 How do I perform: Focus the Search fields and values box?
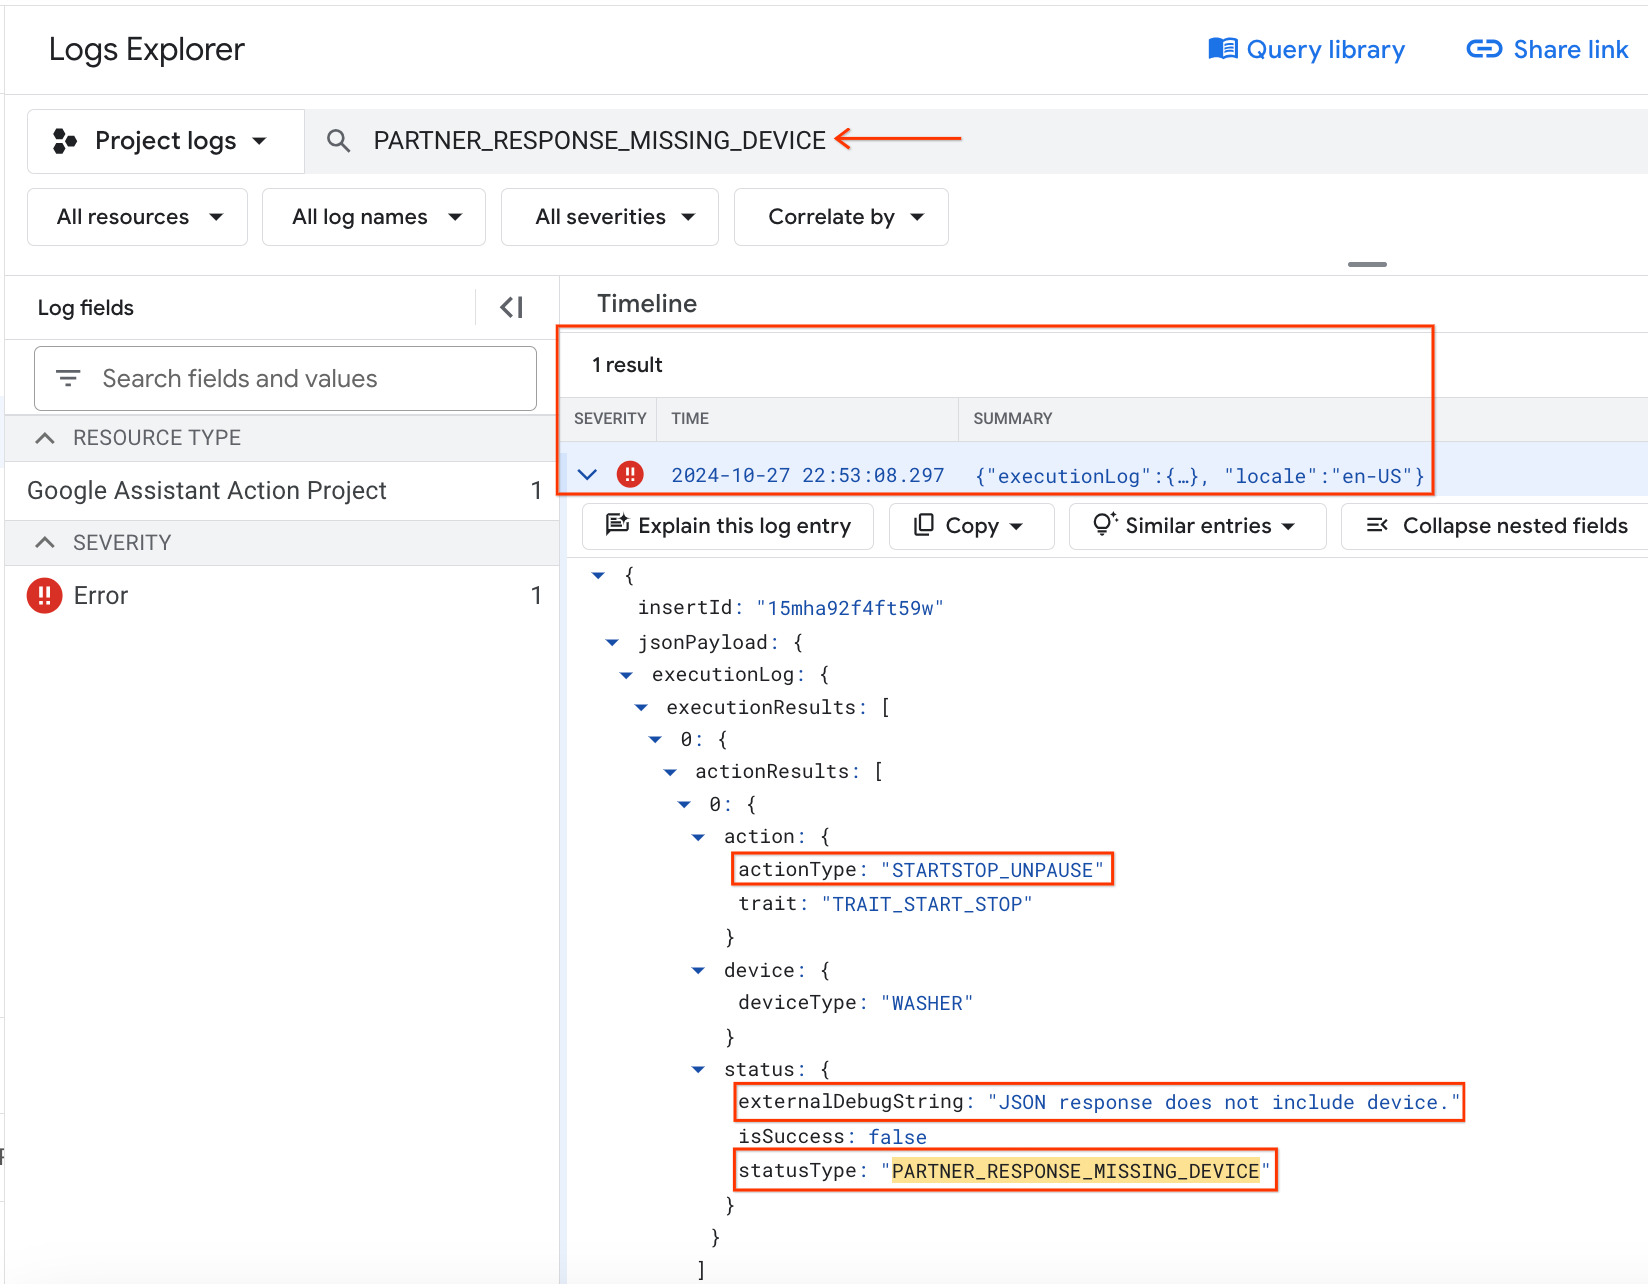click(x=300, y=378)
